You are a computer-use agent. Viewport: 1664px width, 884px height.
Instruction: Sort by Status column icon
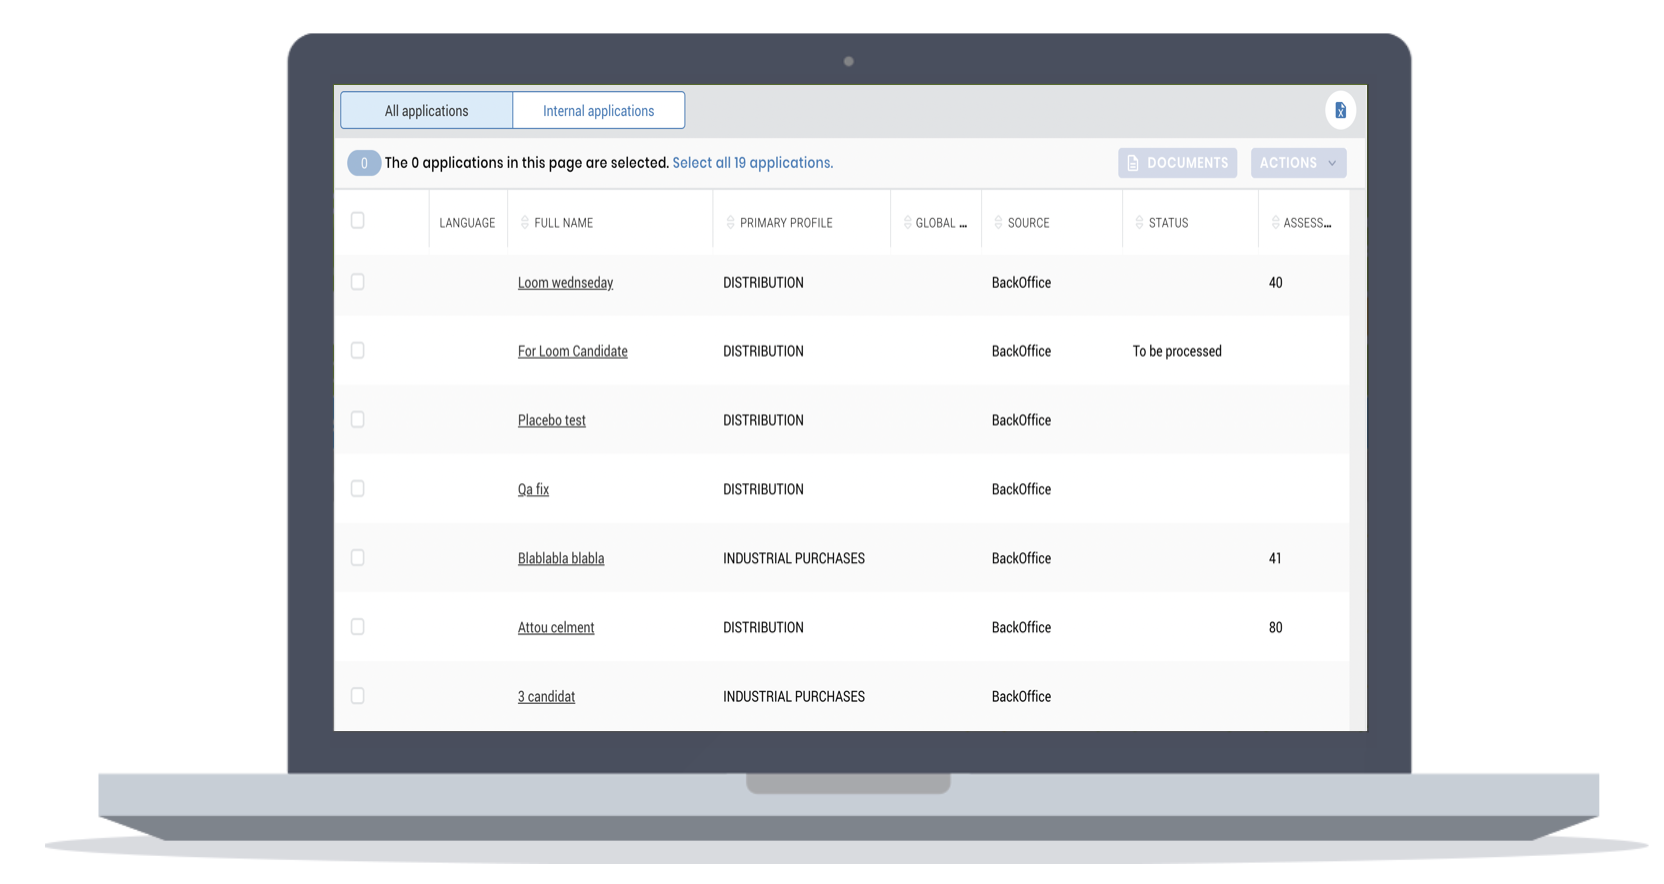1139,223
